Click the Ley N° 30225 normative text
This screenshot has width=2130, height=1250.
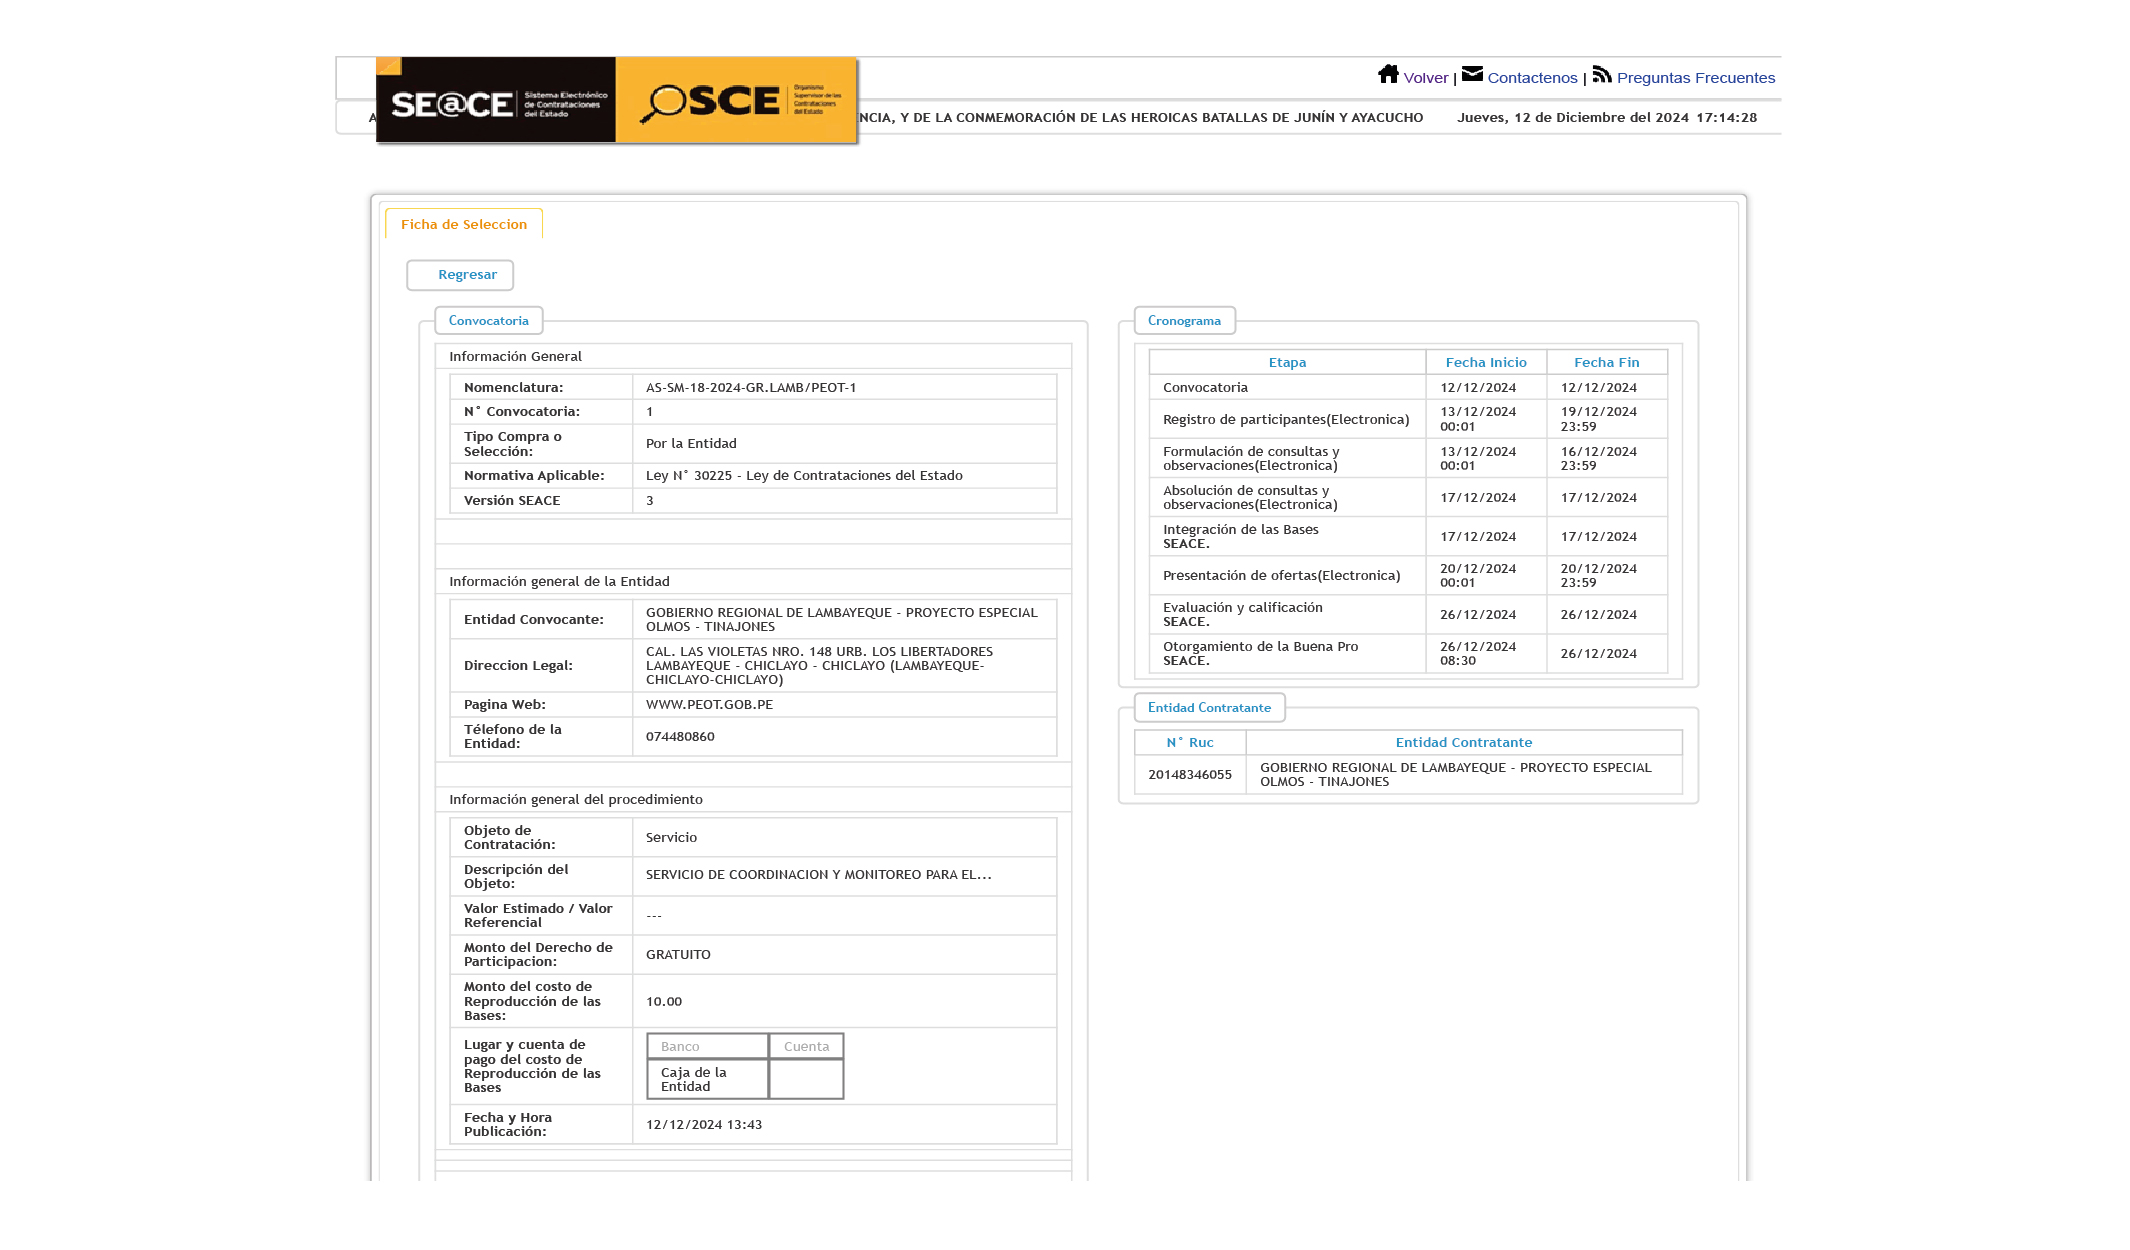[x=804, y=476]
